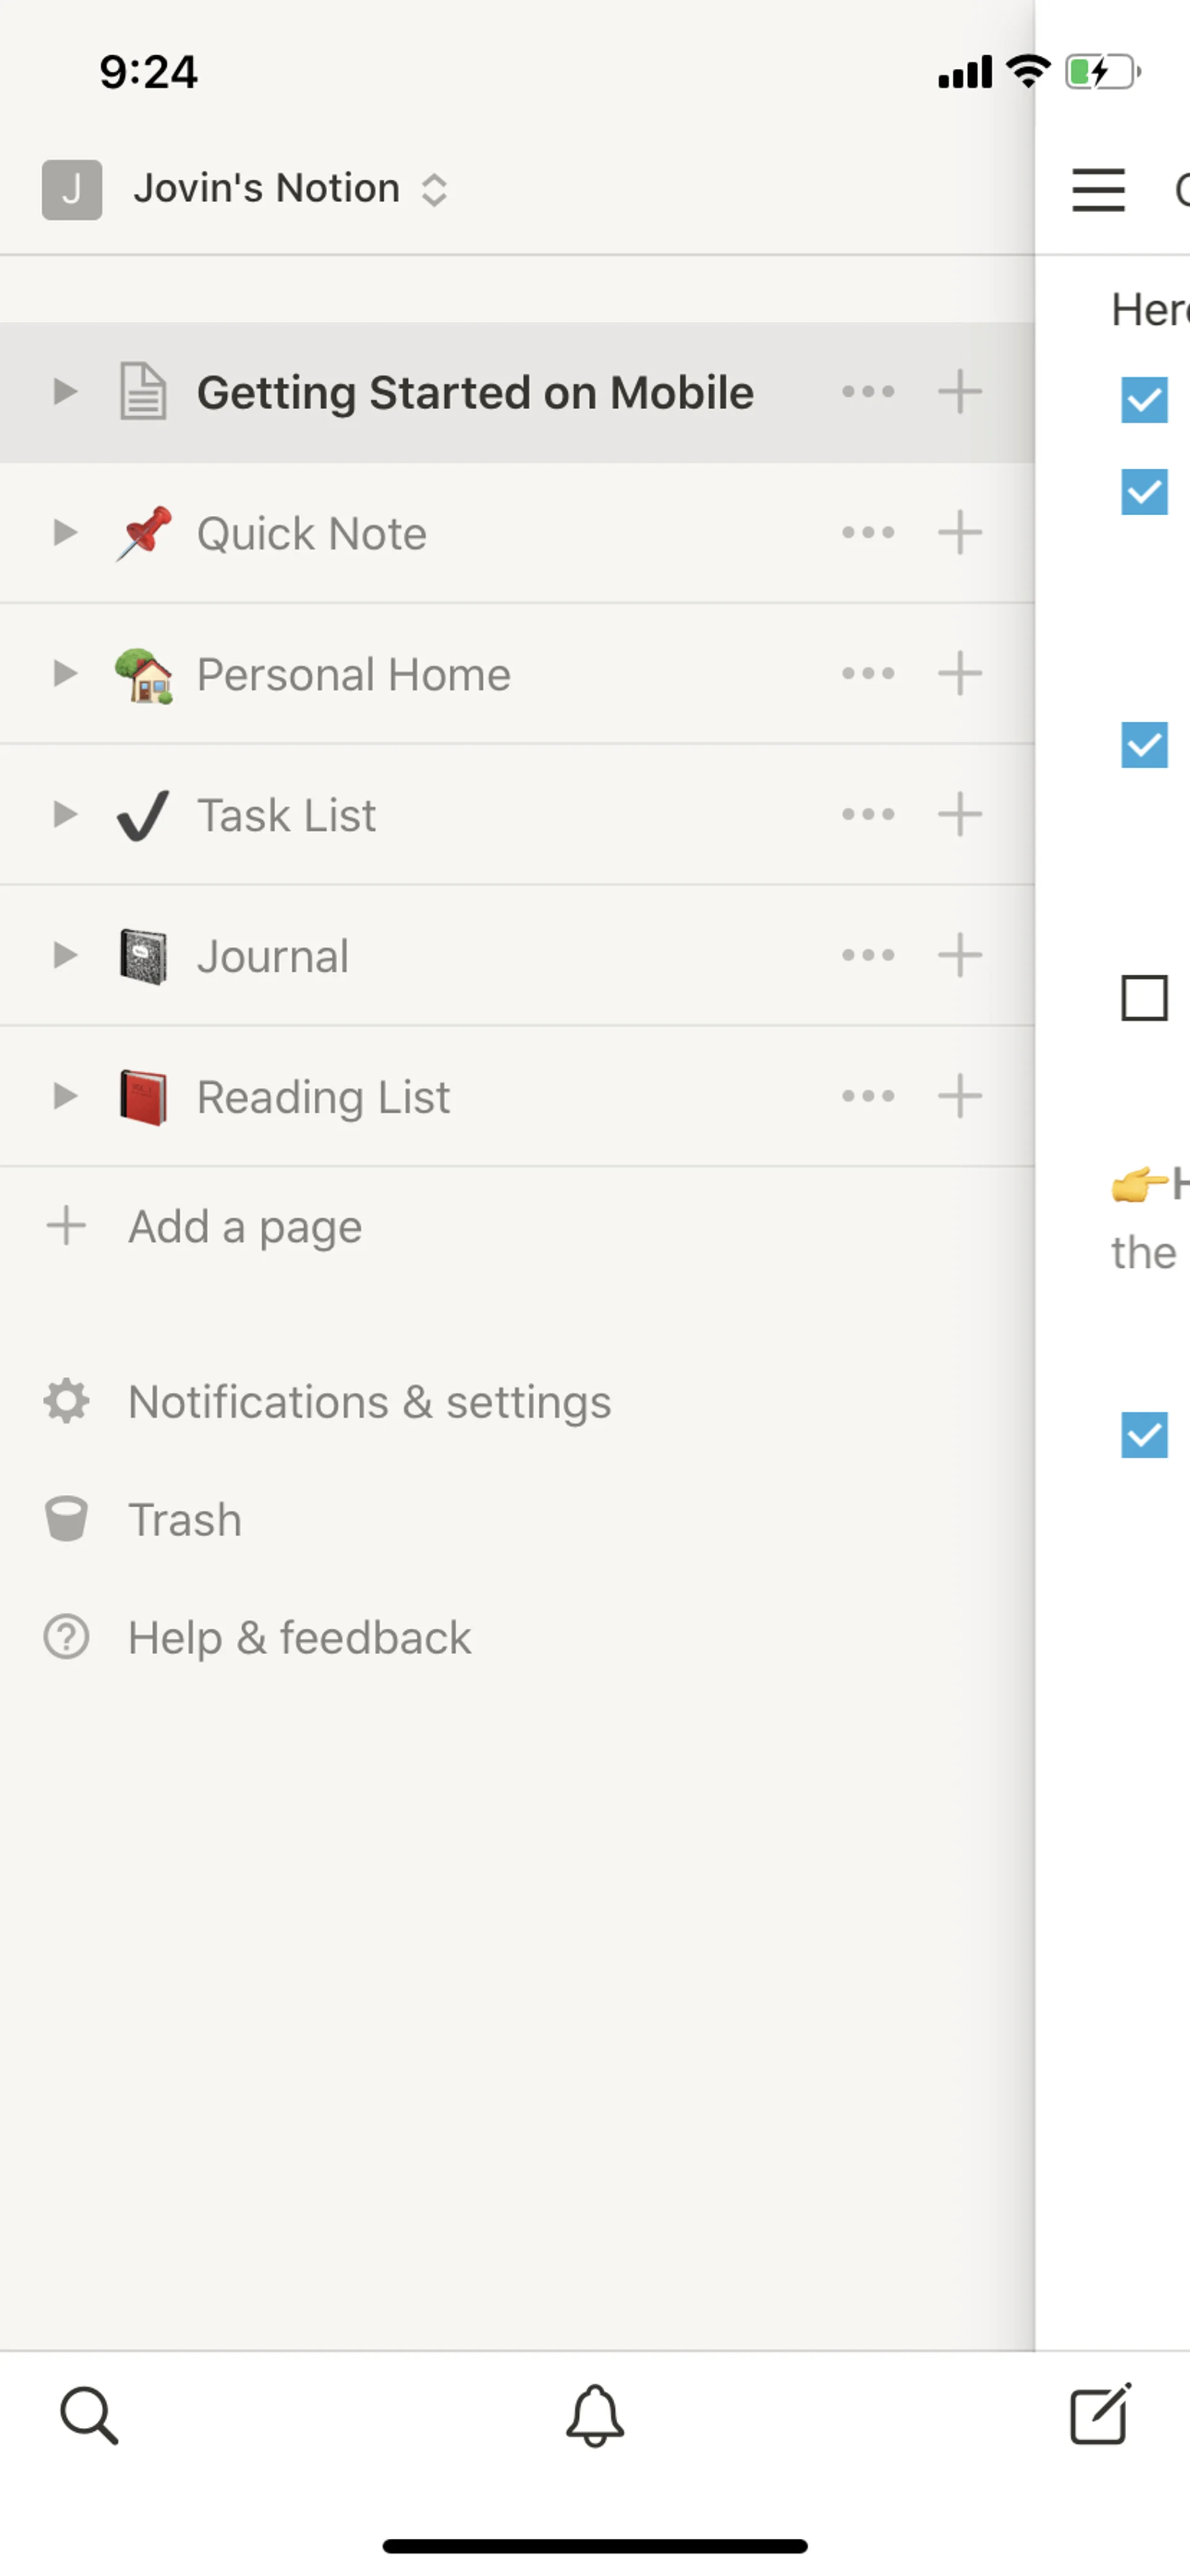1190x2576 pixels.
Task: Add a subpage inside Journal
Action: click(960, 955)
